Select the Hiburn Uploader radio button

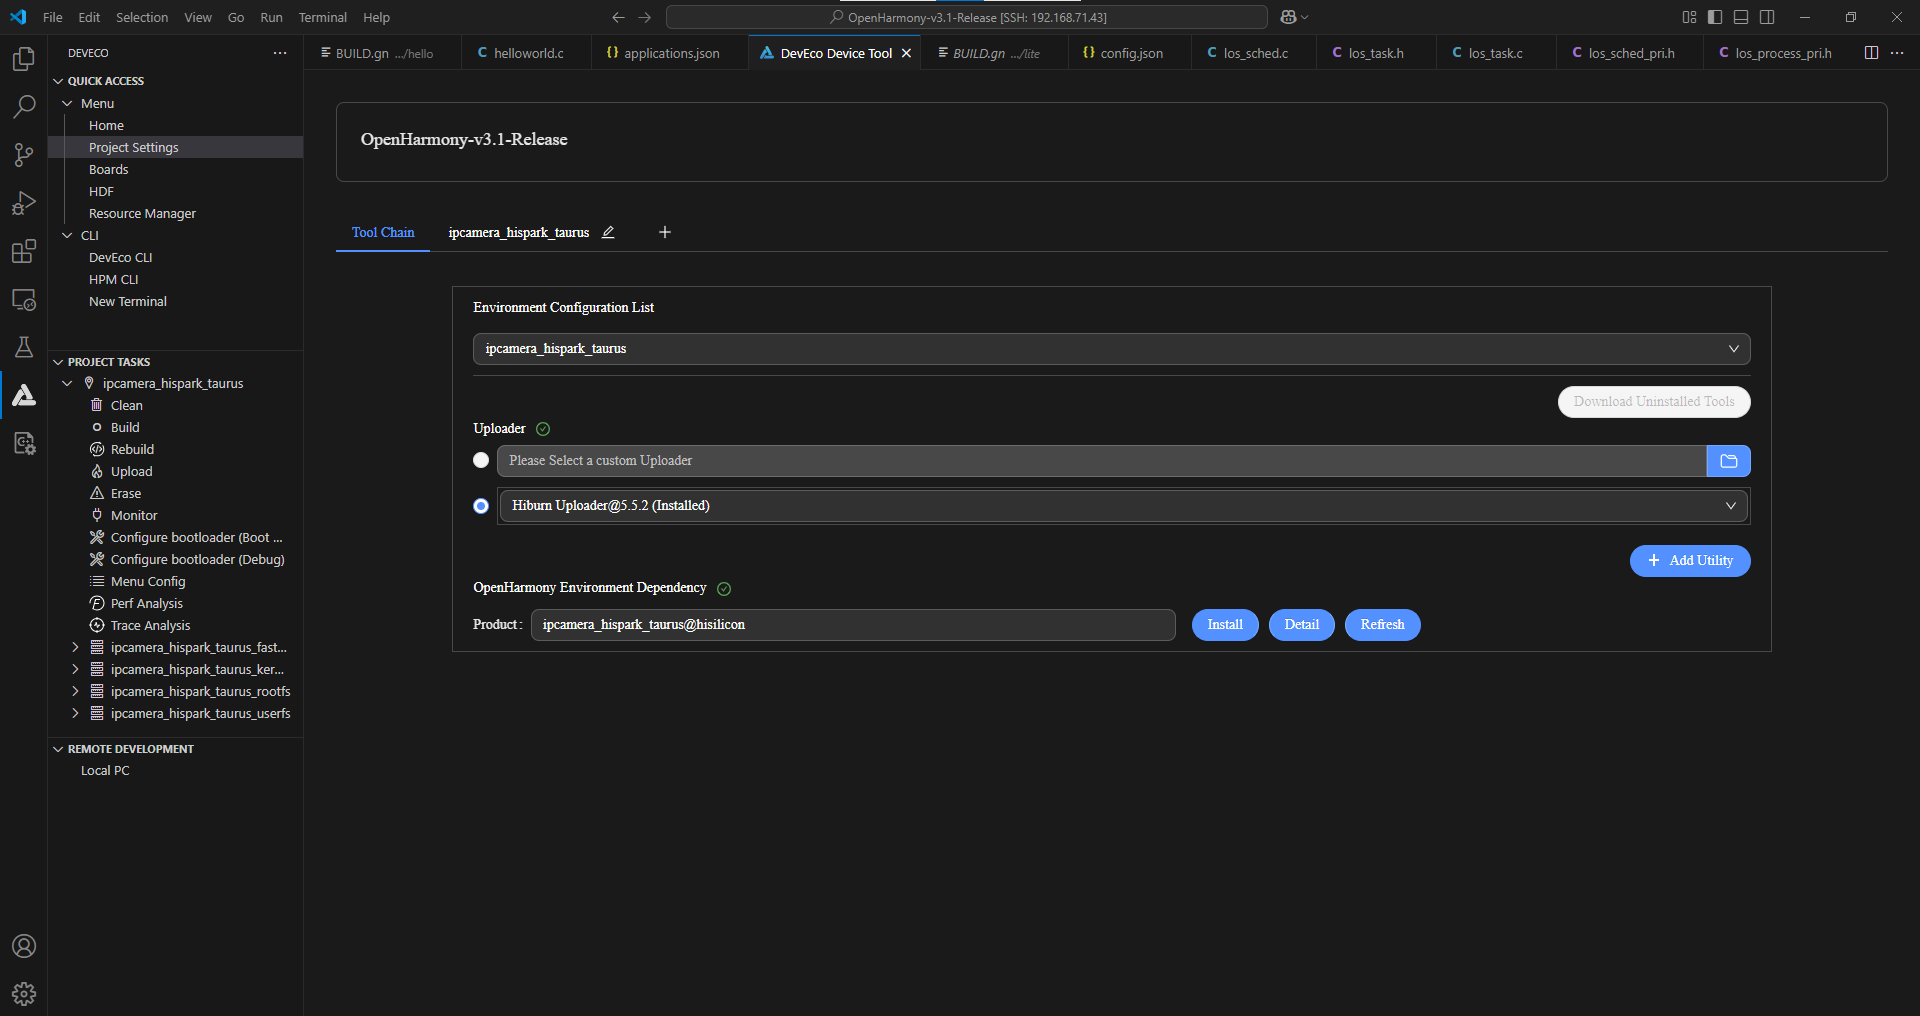coord(481,506)
